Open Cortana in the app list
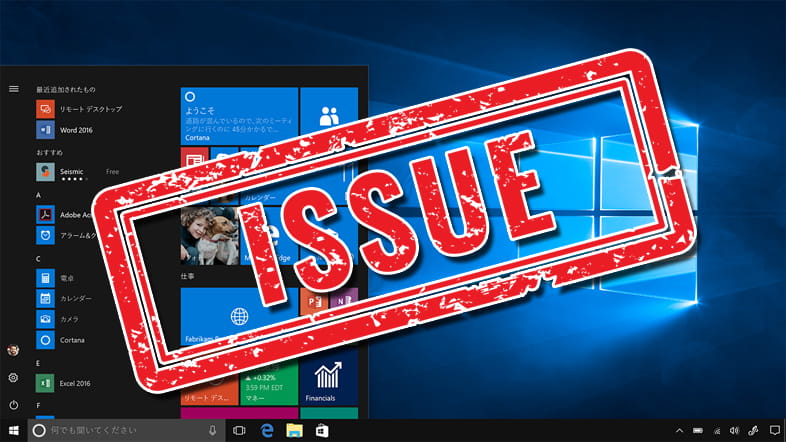 coord(61,340)
